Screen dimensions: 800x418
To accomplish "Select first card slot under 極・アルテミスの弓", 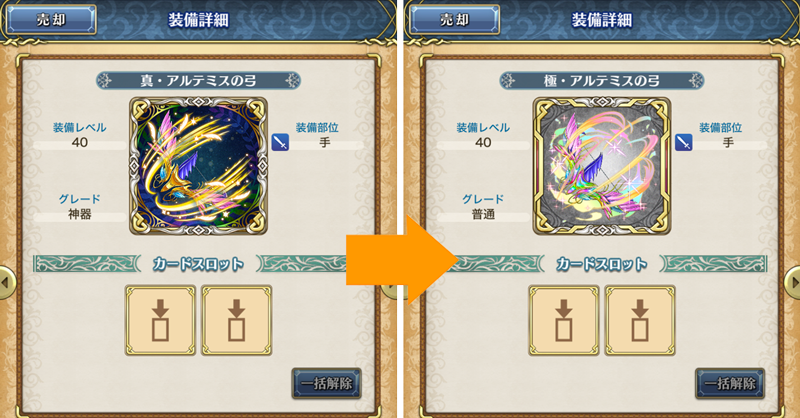I will [564, 321].
